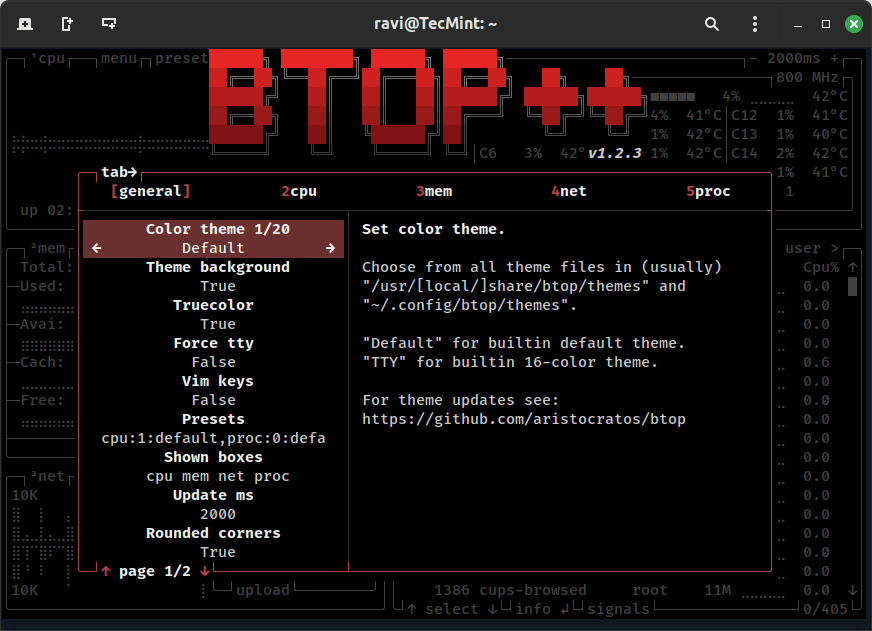Viewport: 872px width, 631px height.
Task: Switch to the 3mem options tab
Action: [434, 191]
